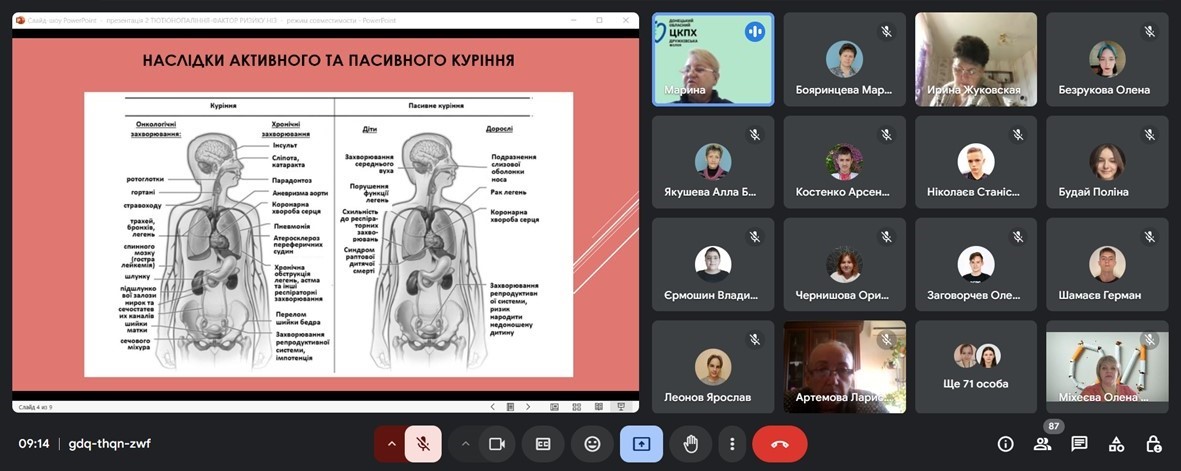Unmute the microphone in the call bar
Image resolution: width=1181 pixels, height=471 pixels.
[423, 444]
